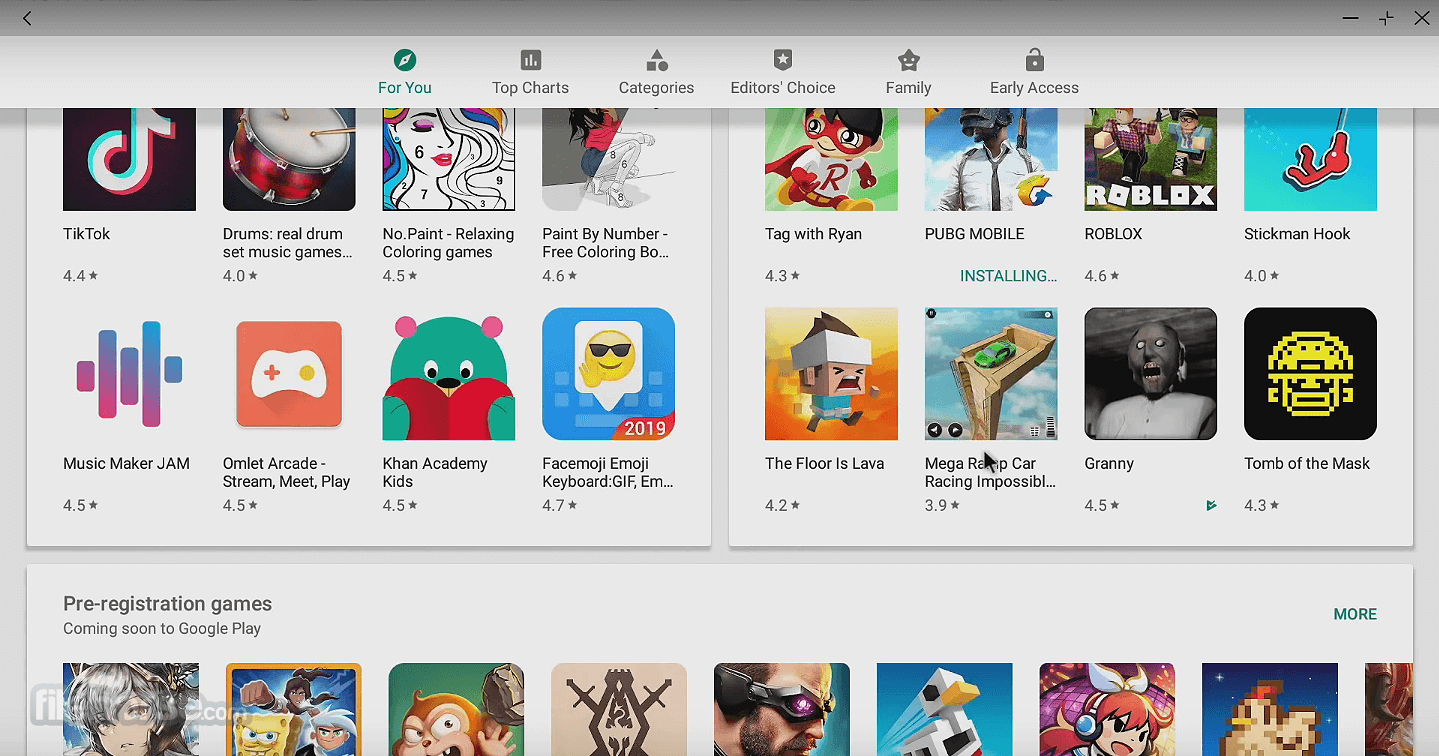The image size is (1439, 756).
Task: Click the 3.9 rating under Mega Ramp
Action: (x=942, y=506)
